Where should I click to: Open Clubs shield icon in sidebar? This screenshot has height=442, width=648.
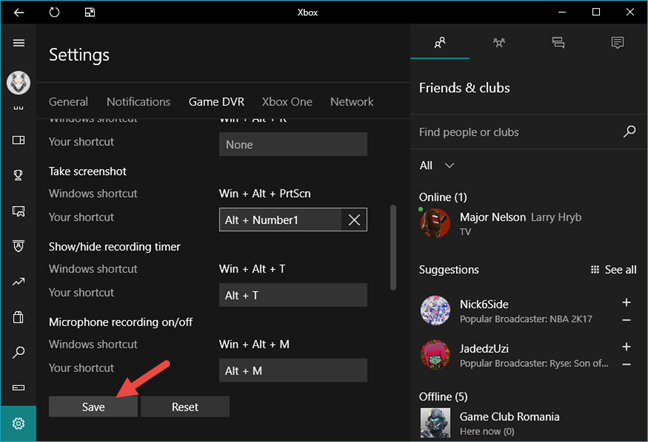pos(19,246)
